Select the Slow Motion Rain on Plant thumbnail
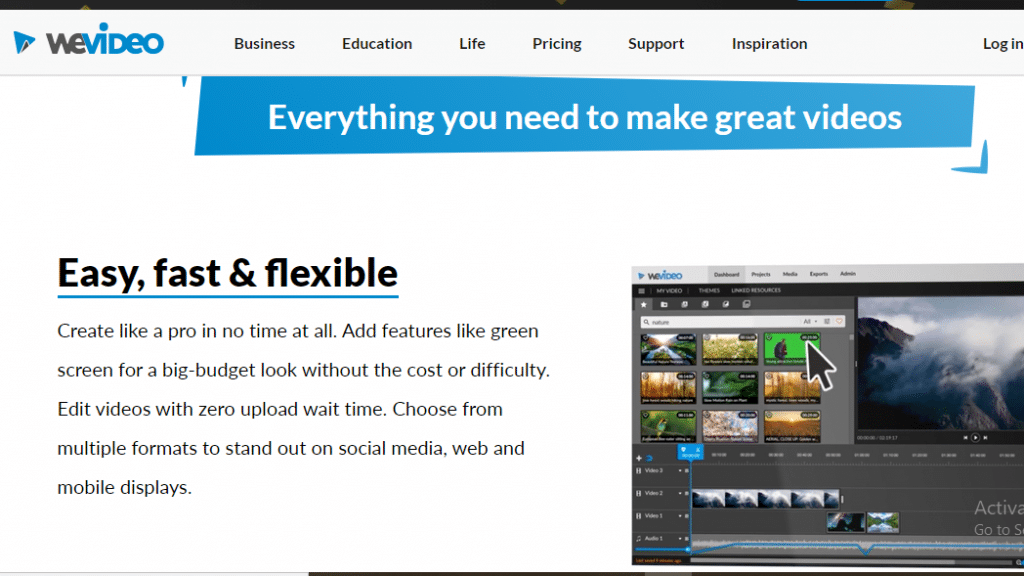 click(x=730, y=388)
